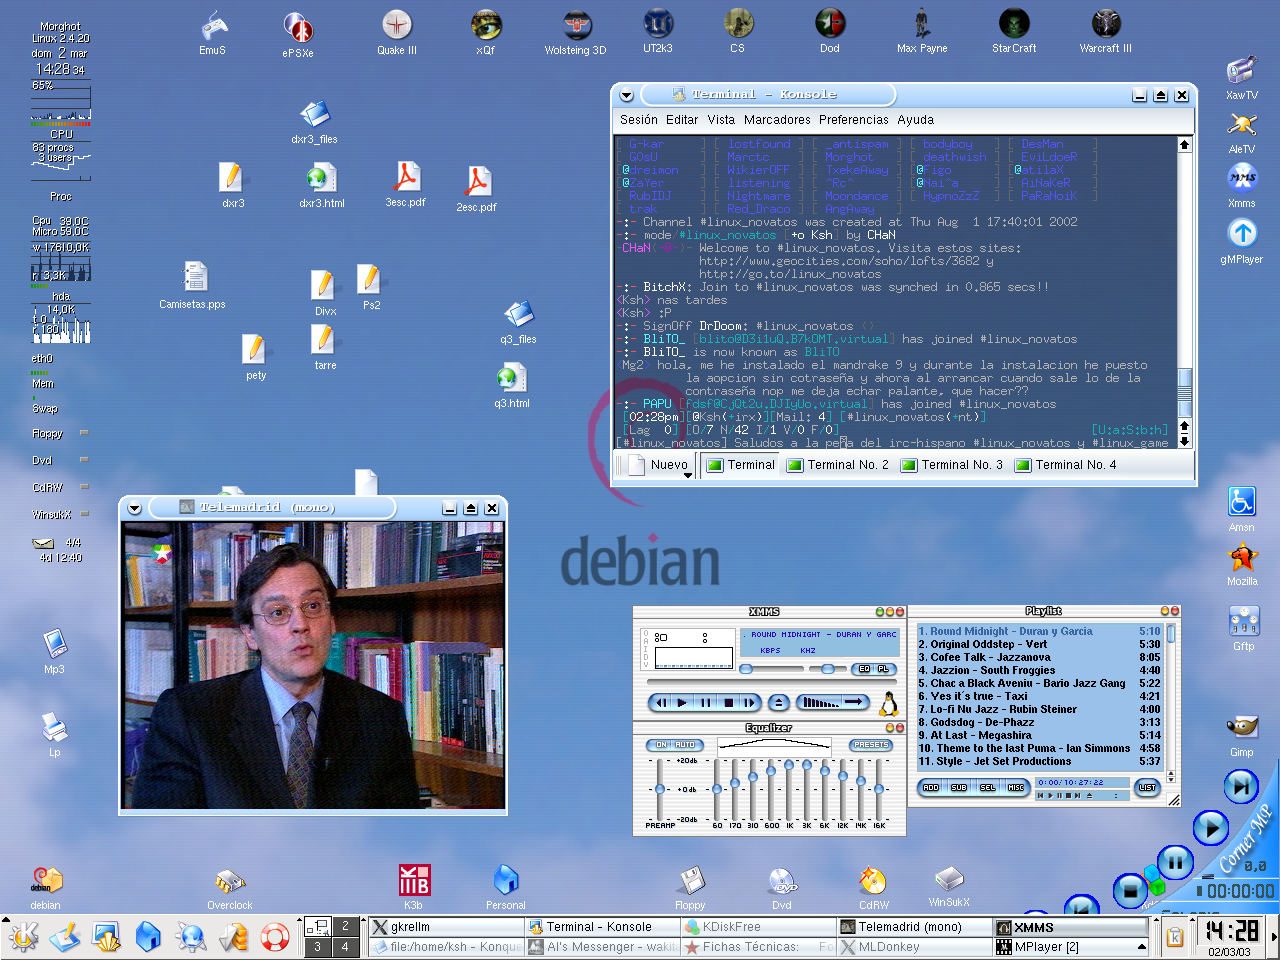Select playlist track Cofee Talk - Jazzanova
1280x960 pixels.
pyautogui.click(x=1039, y=658)
